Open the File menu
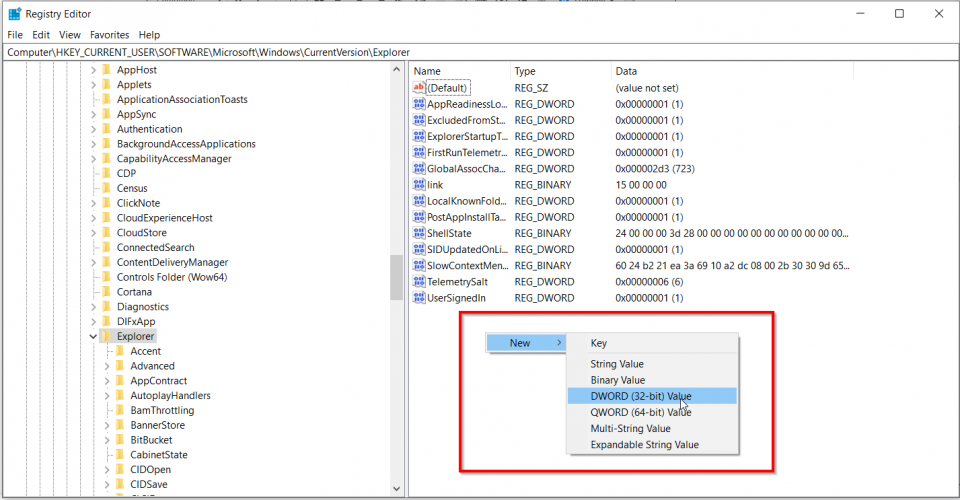The image size is (960, 500). (15, 35)
